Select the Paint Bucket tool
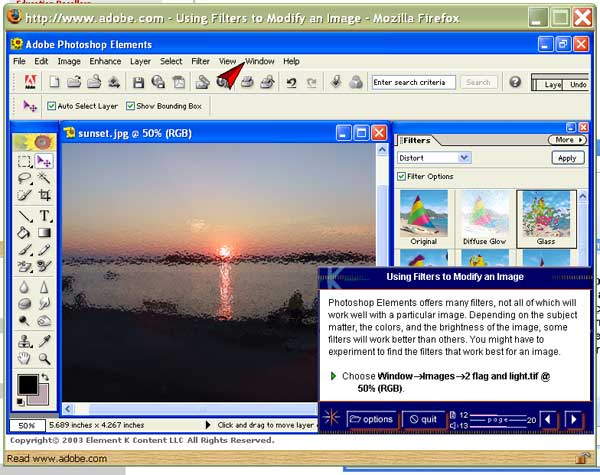Image resolution: width=600 pixels, height=475 pixels. coord(24,232)
